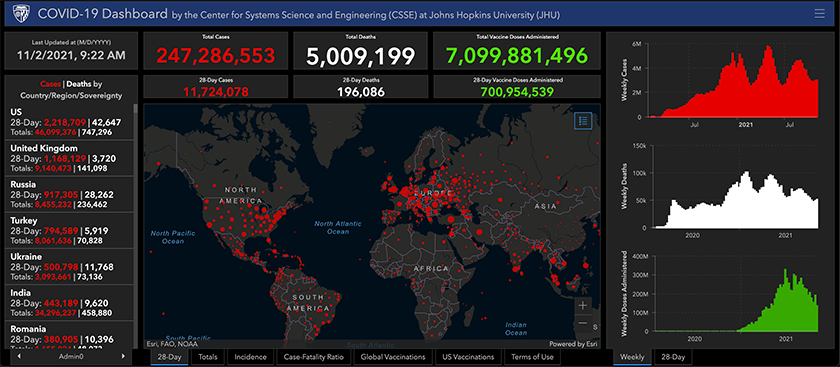This screenshot has height=367, width=840.
Task: Open the US Vaccinations tab
Action: point(468,356)
